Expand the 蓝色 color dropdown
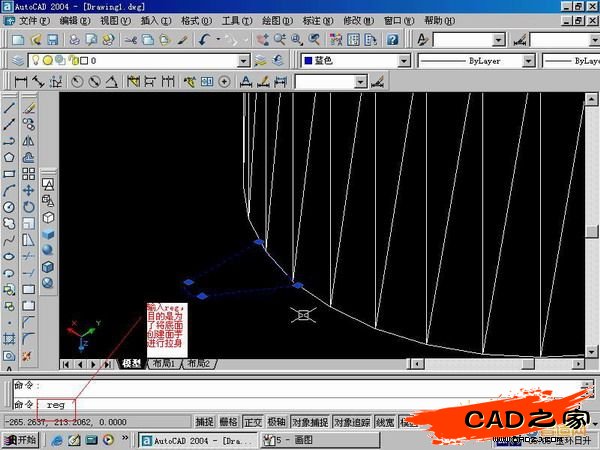This screenshot has height=450, width=600. 403,60
